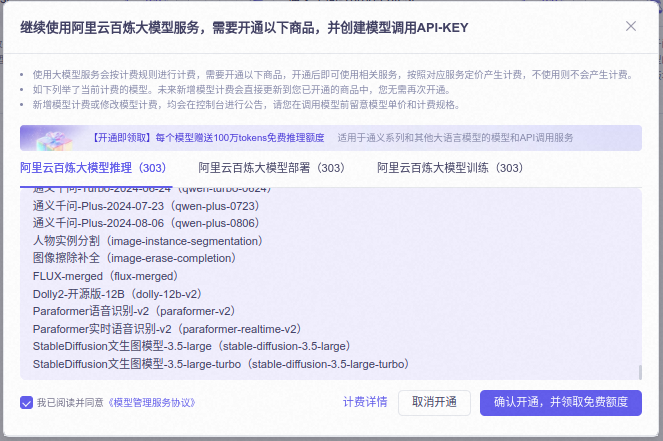Switch to 阿里云百炼大模型训练 (303) tab
663x441 pixels.
pos(453,168)
